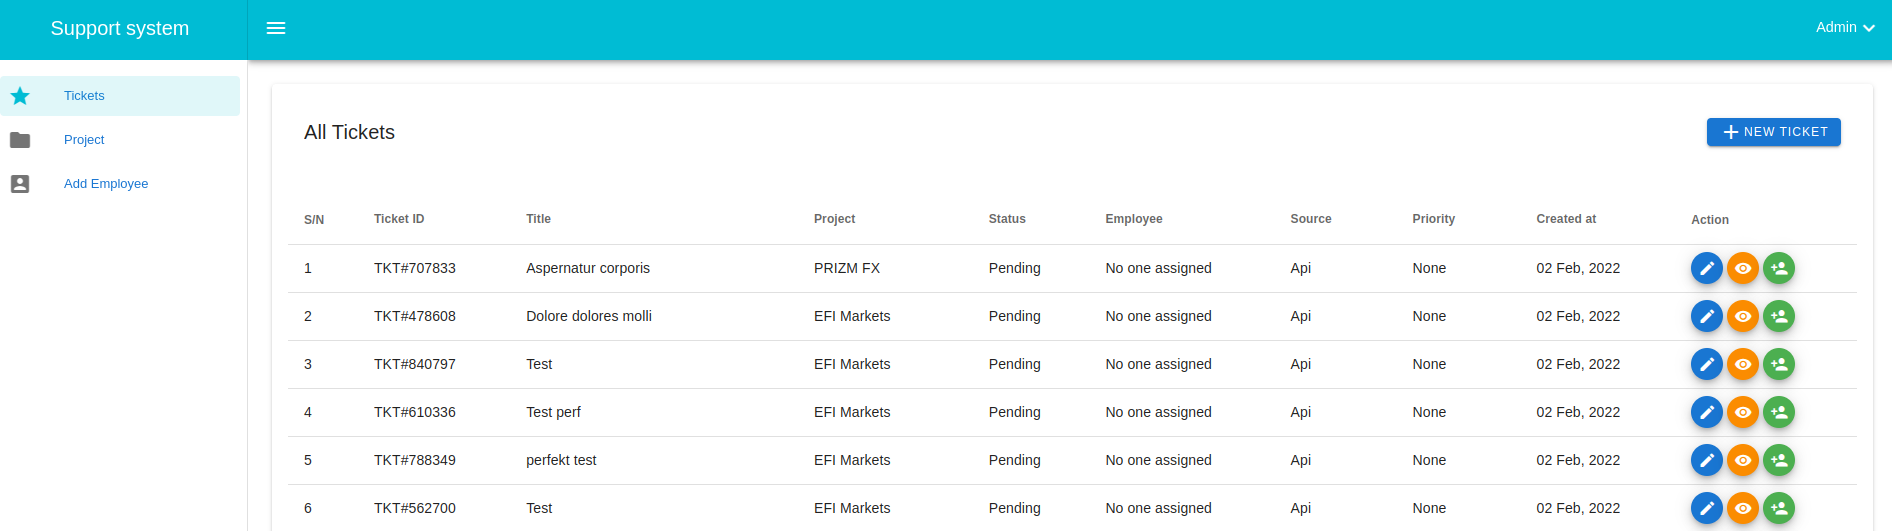Assign employee to Test perf ticket
Screen dimensions: 1892x531
(1778, 412)
